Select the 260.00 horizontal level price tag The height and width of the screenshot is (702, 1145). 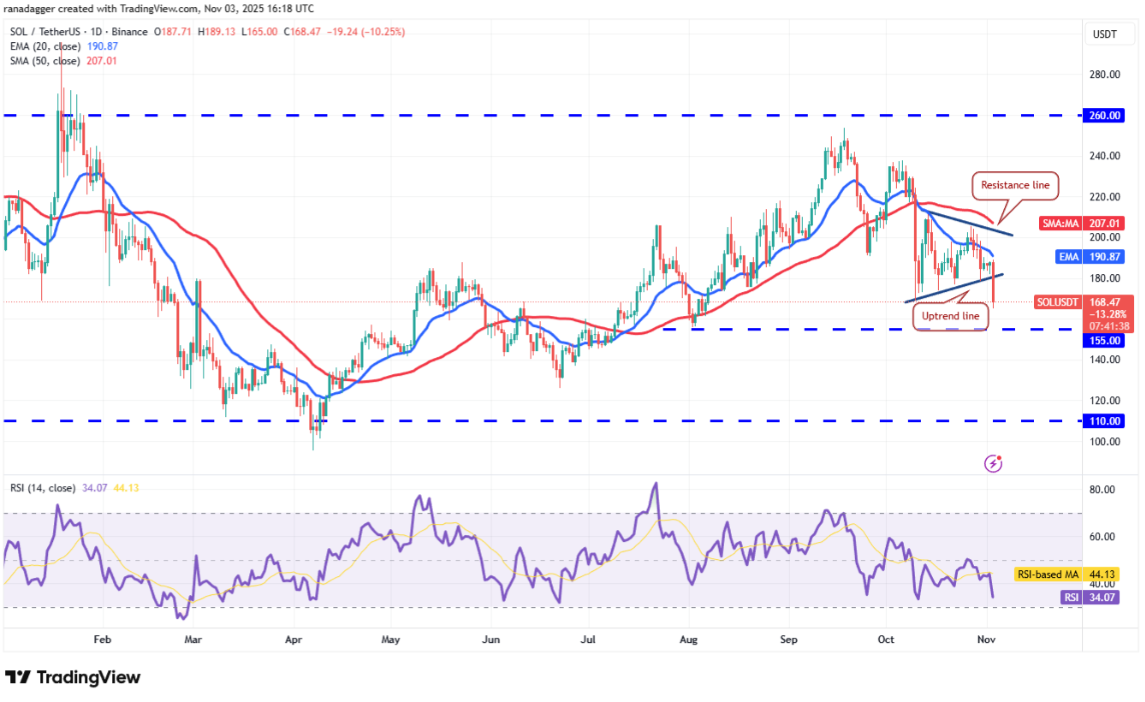pos(1103,115)
